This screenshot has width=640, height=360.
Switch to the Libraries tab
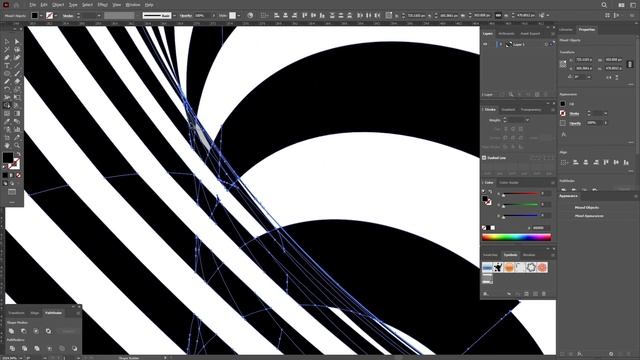click(x=566, y=30)
